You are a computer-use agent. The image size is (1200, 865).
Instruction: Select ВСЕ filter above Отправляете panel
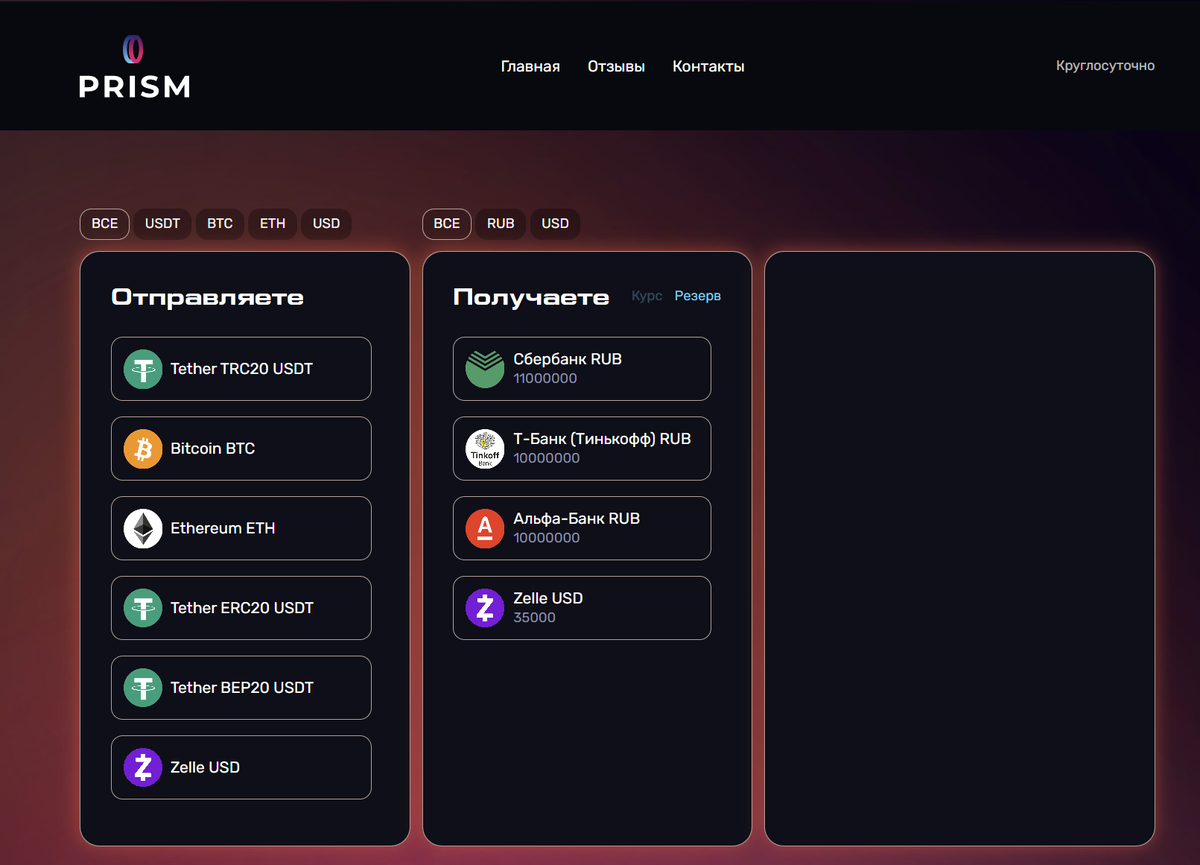(105, 223)
